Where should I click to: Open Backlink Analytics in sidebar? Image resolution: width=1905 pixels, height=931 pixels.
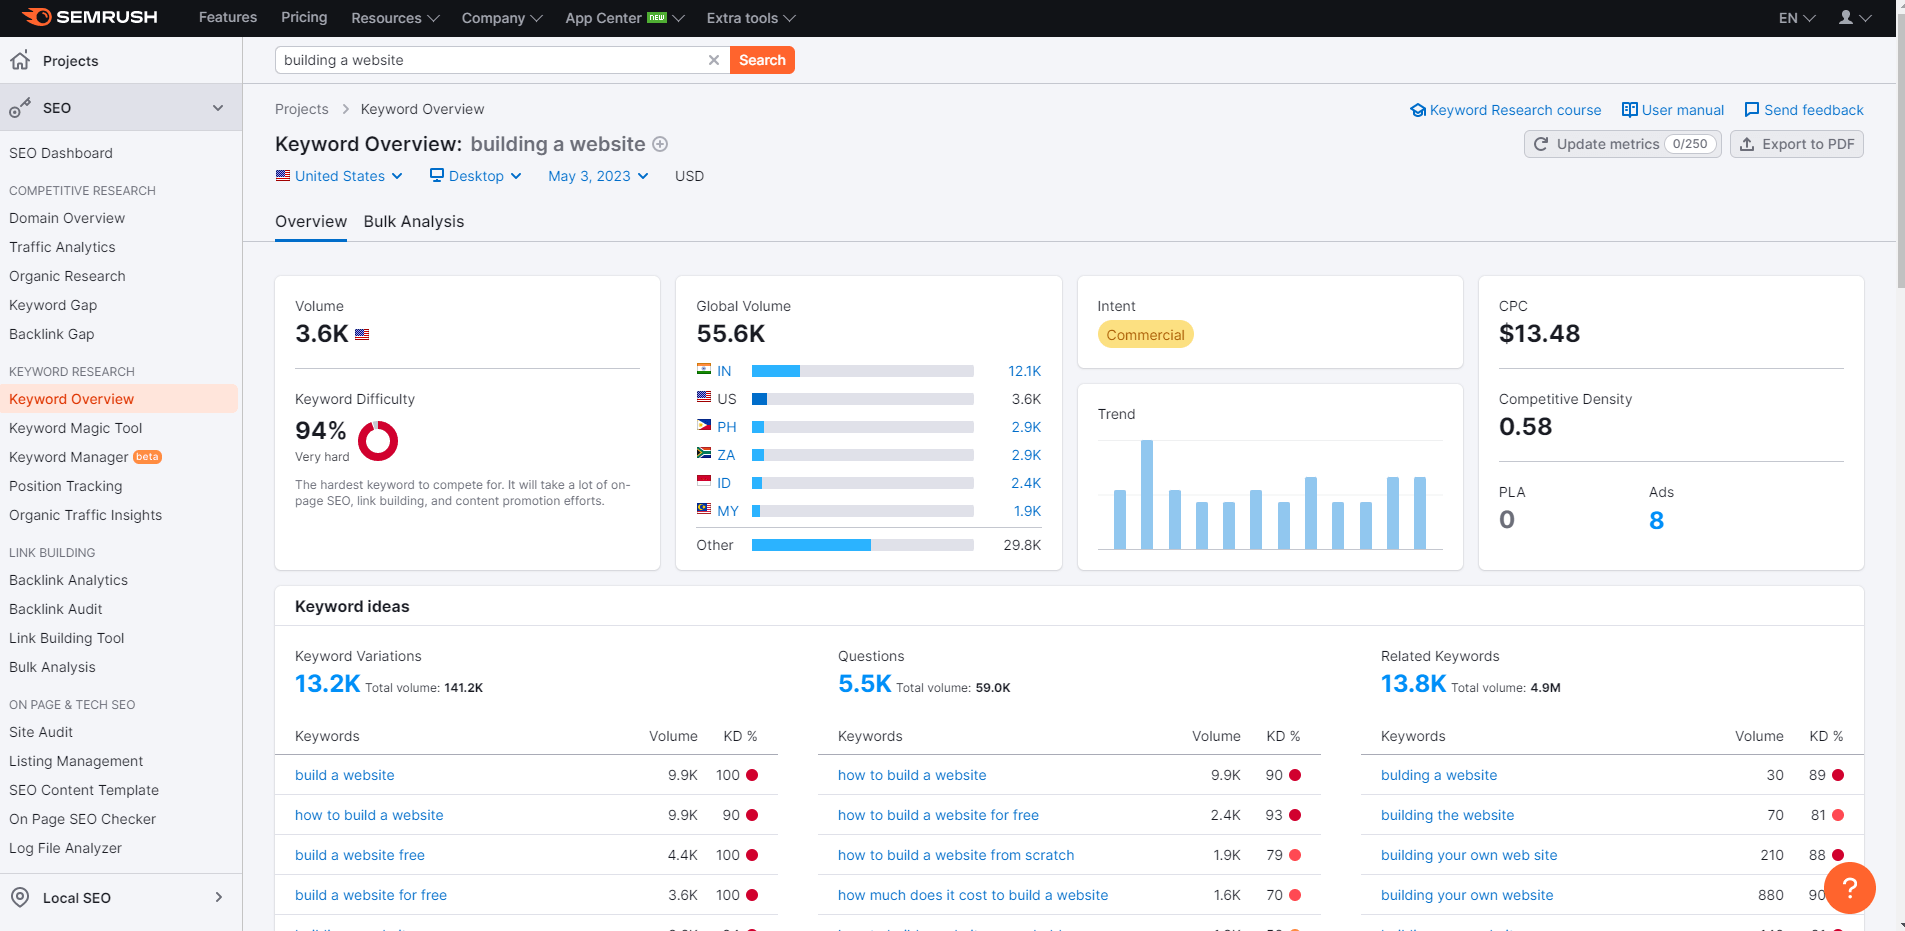(68, 580)
